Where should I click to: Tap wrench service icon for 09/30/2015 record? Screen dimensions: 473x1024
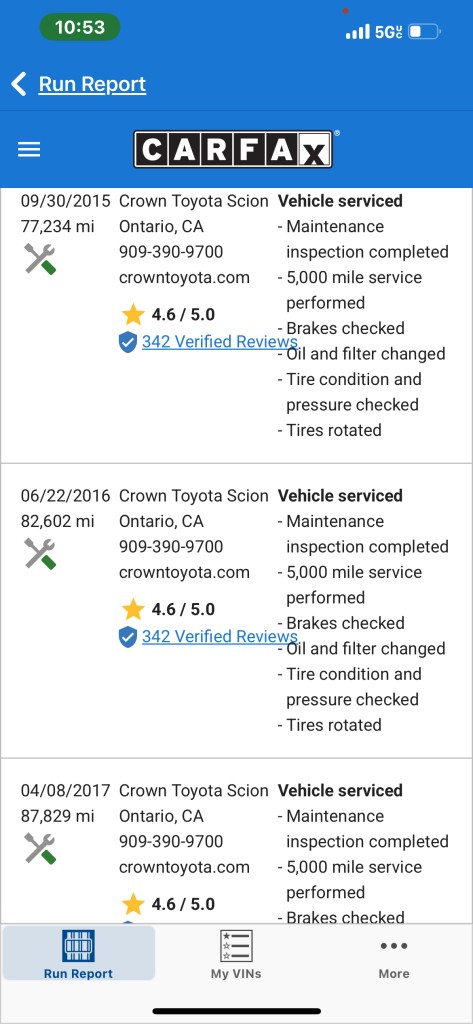pyautogui.click(x=40, y=259)
